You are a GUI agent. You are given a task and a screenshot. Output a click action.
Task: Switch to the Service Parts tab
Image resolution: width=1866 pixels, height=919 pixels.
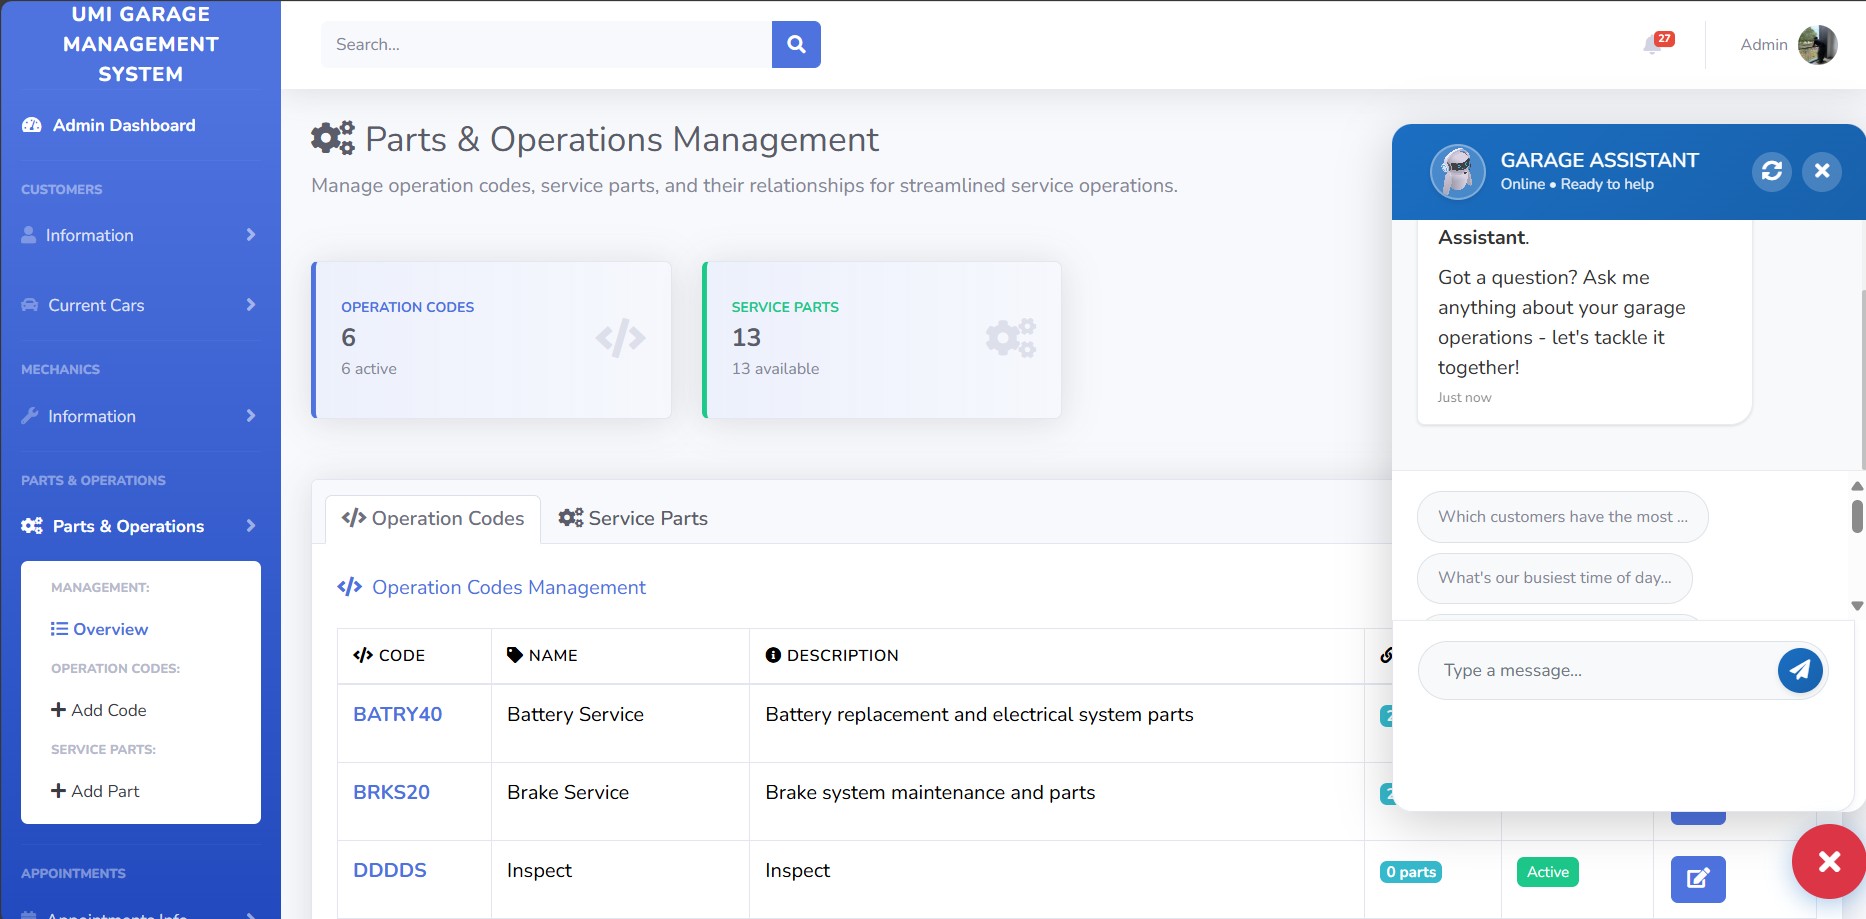(x=633, y=519)
